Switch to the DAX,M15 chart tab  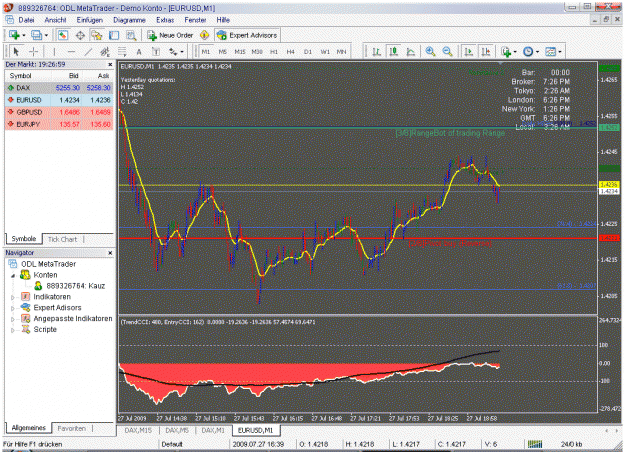(138, 430)
